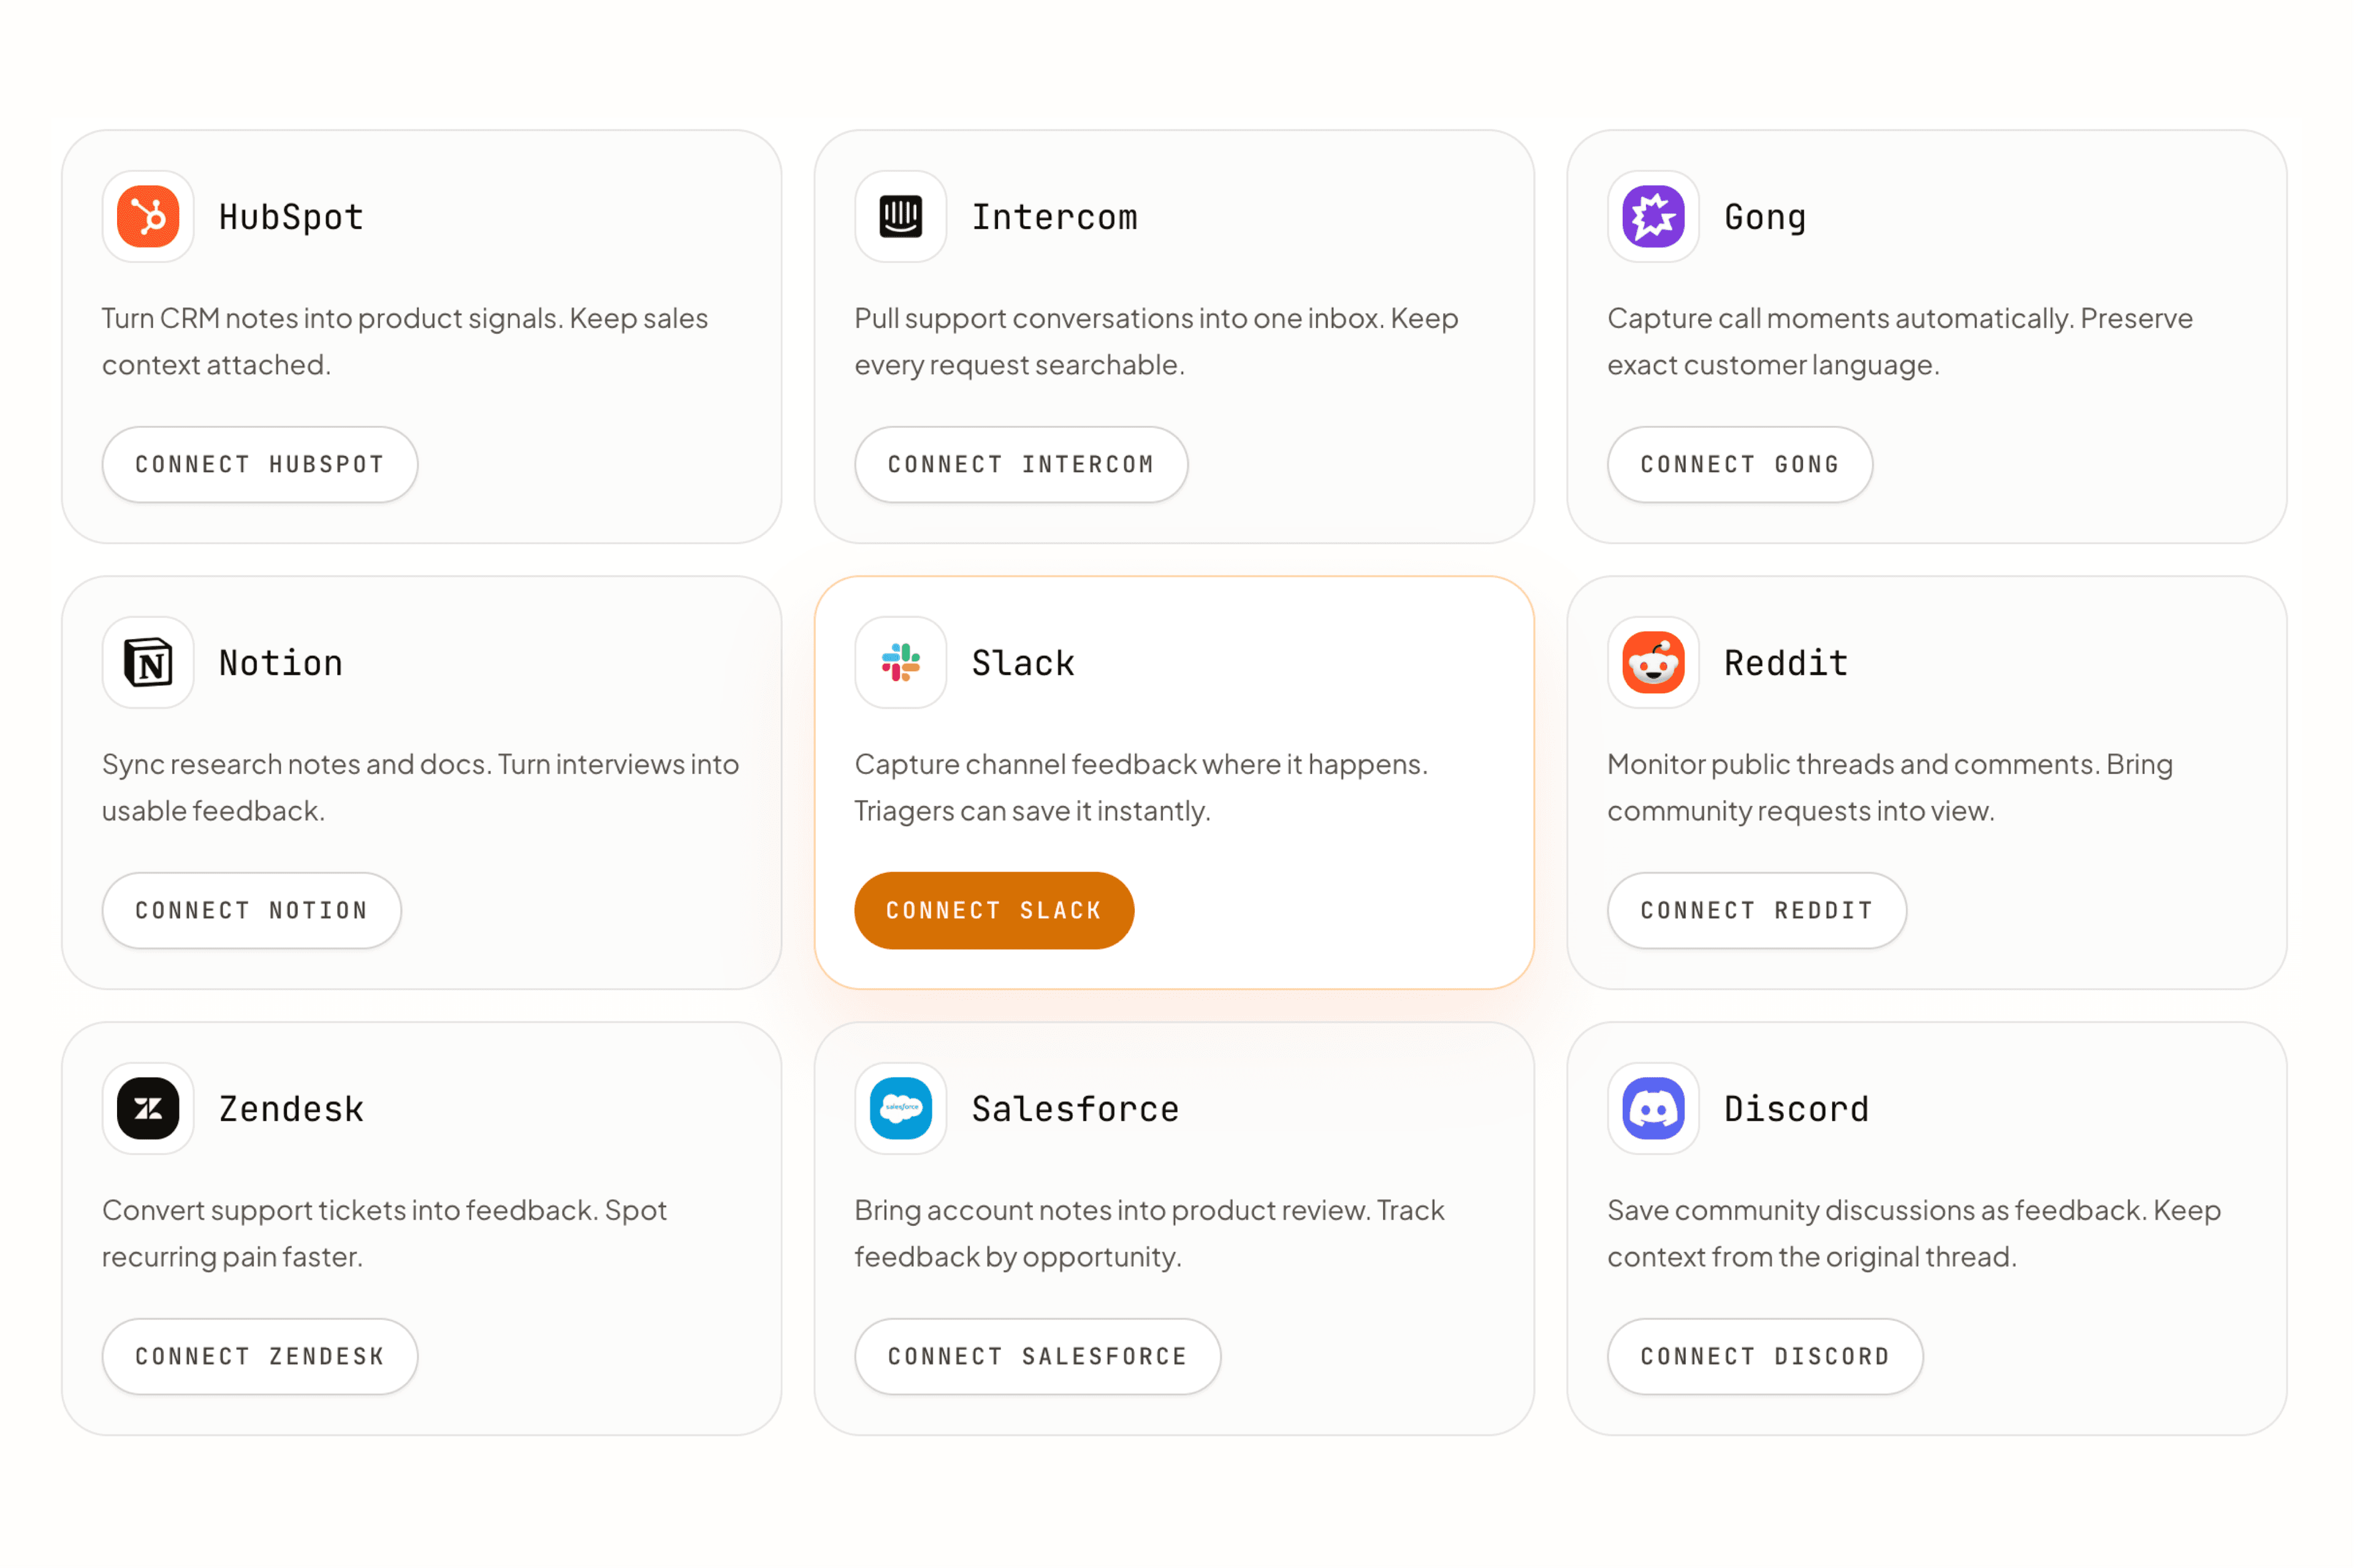Click 'Turn CRM notes into product signals' text
The height and width of the screenshot is (1568, 2354).
[331, 318]
